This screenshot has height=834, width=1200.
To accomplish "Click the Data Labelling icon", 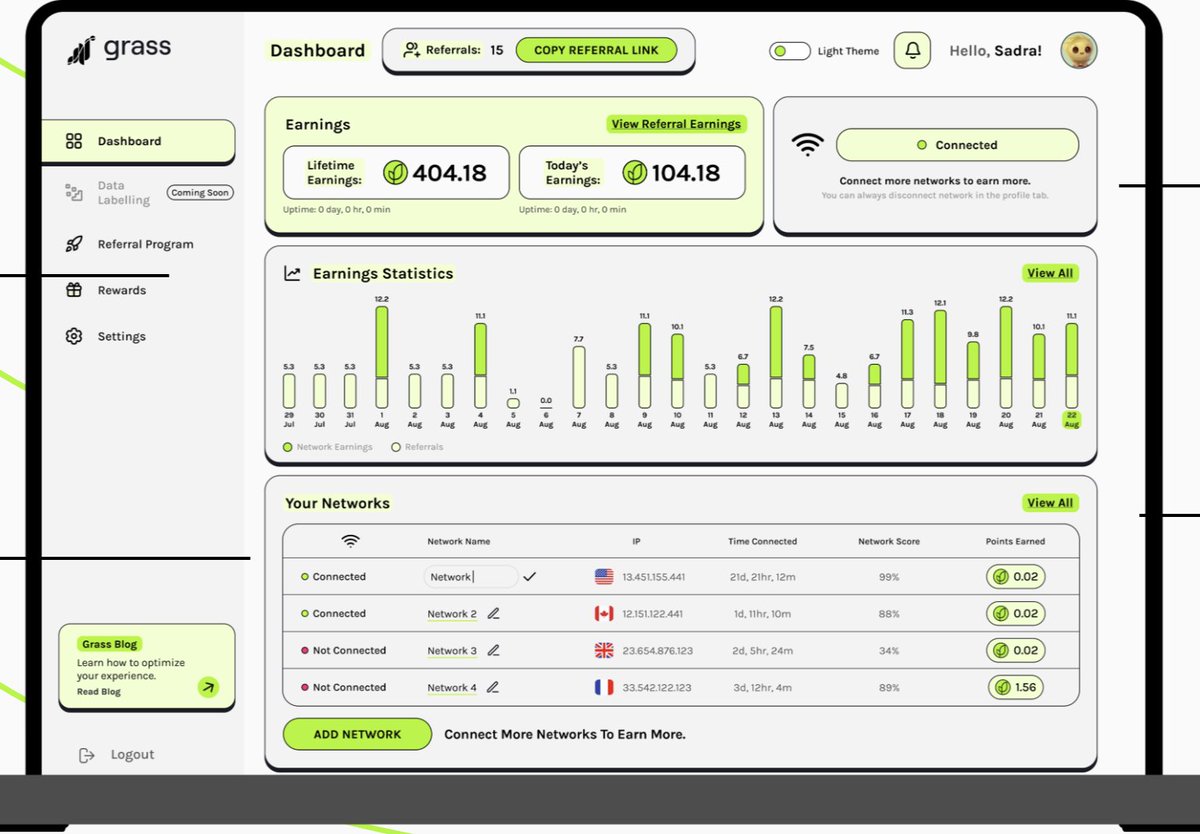I will coord(74,192).
